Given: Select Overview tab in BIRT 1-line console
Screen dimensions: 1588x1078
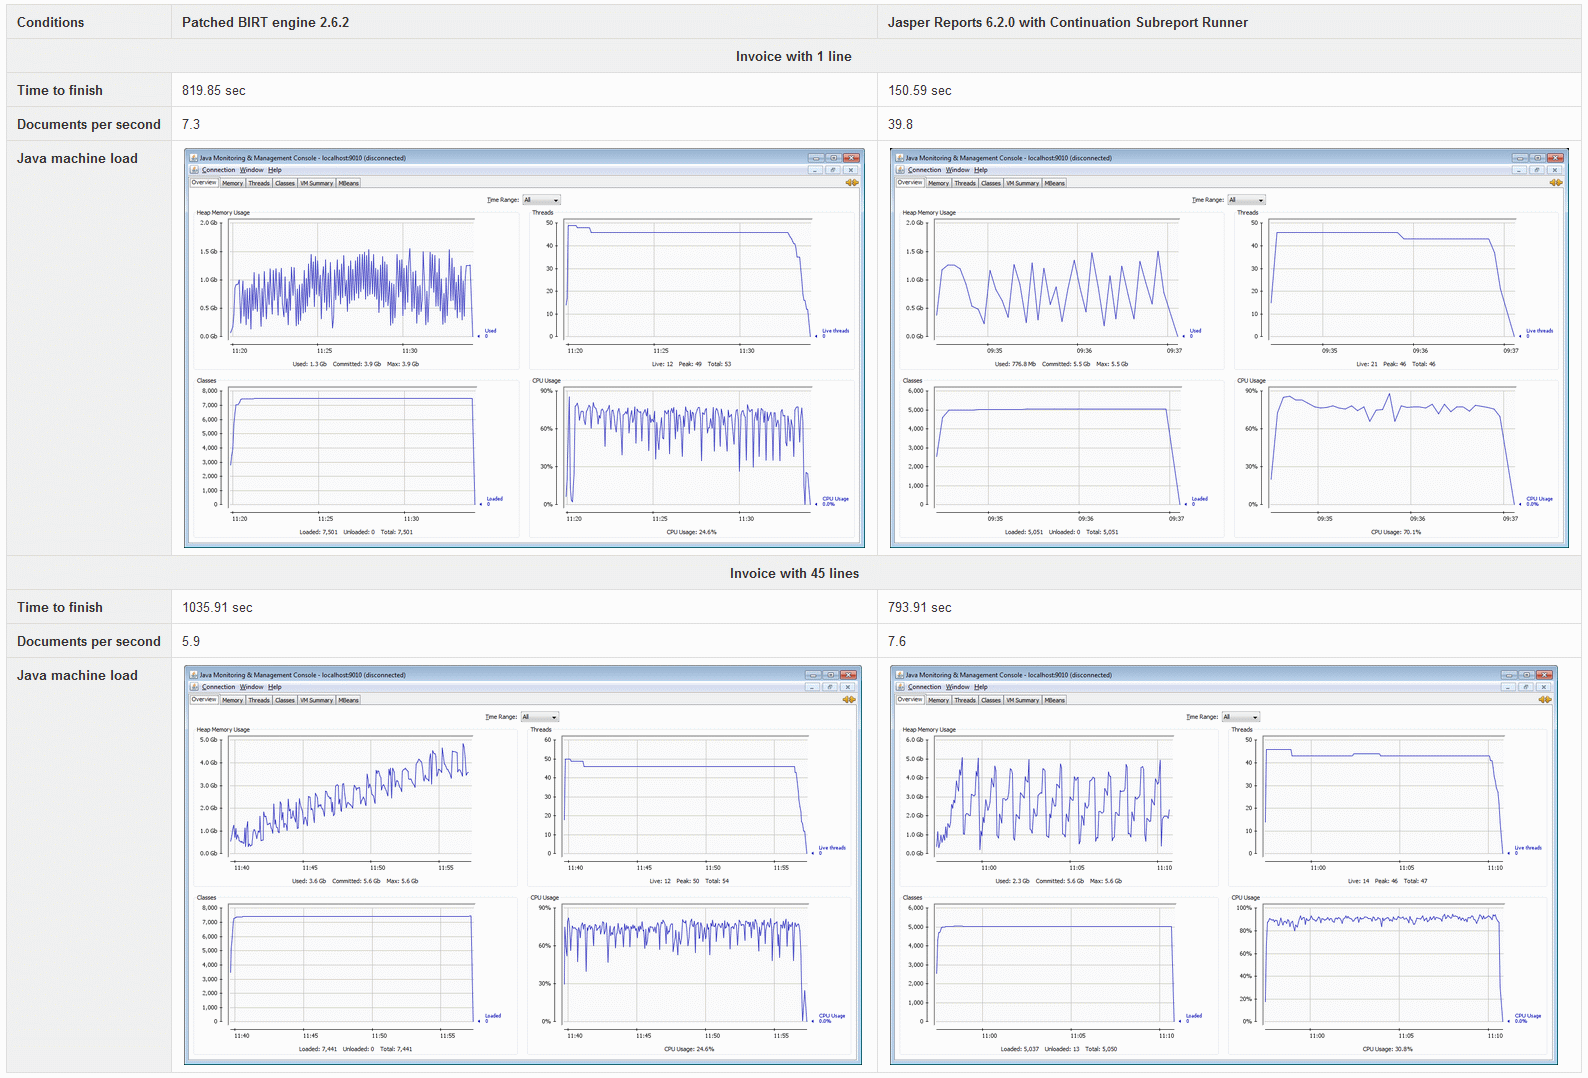Looking at the screenshot, I should [x=204, y=183].
